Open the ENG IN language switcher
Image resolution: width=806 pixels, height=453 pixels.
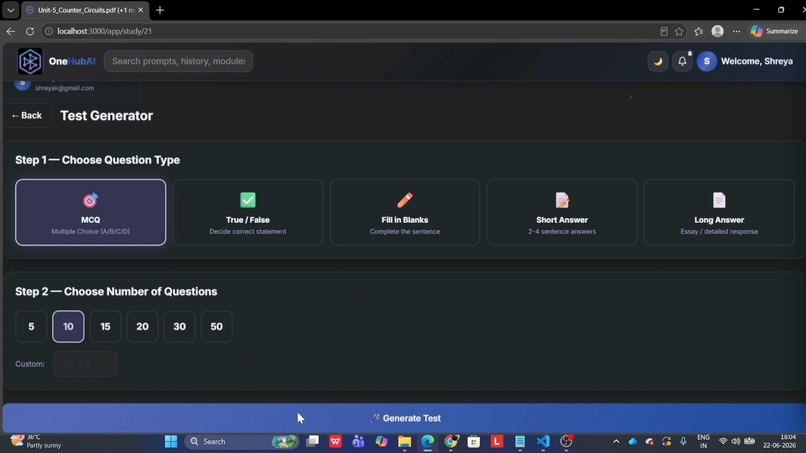pos(703,441)
